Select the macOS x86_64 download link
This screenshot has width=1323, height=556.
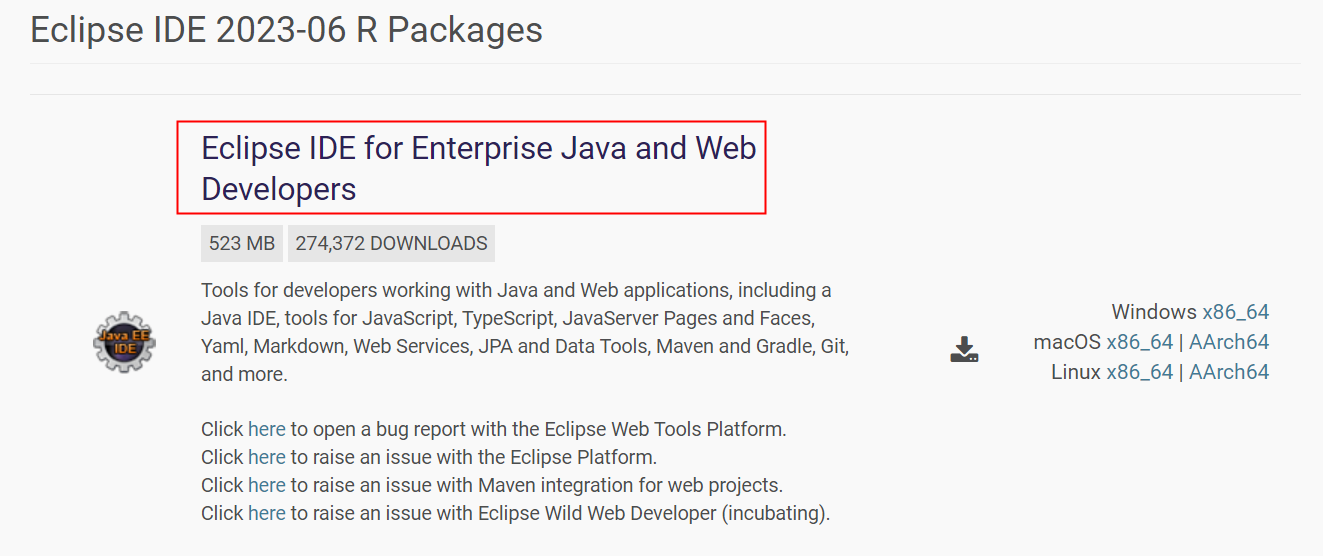(1139, 342)
